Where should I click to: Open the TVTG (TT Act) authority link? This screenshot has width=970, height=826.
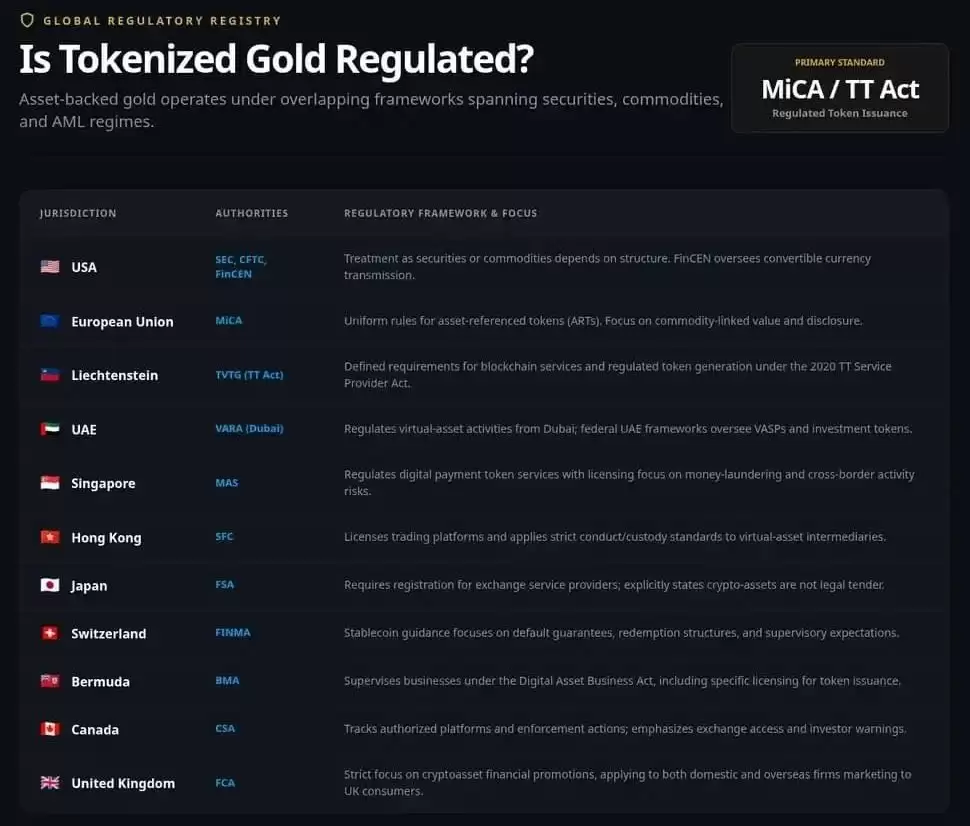249,375
